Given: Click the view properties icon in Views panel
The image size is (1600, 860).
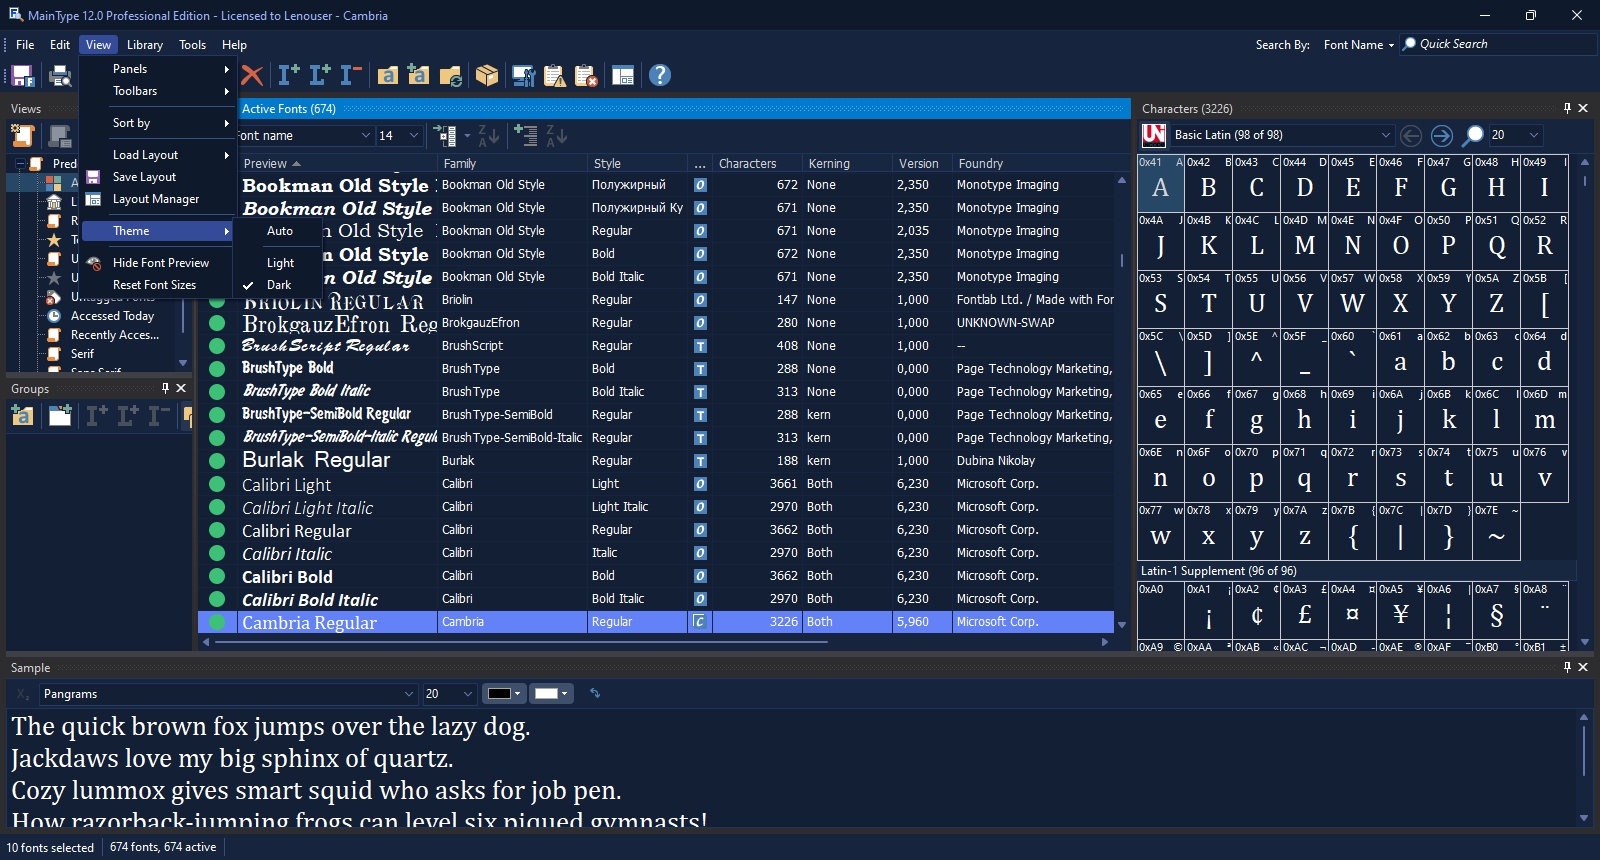Looking at the screenshot, I should [60, 135].
